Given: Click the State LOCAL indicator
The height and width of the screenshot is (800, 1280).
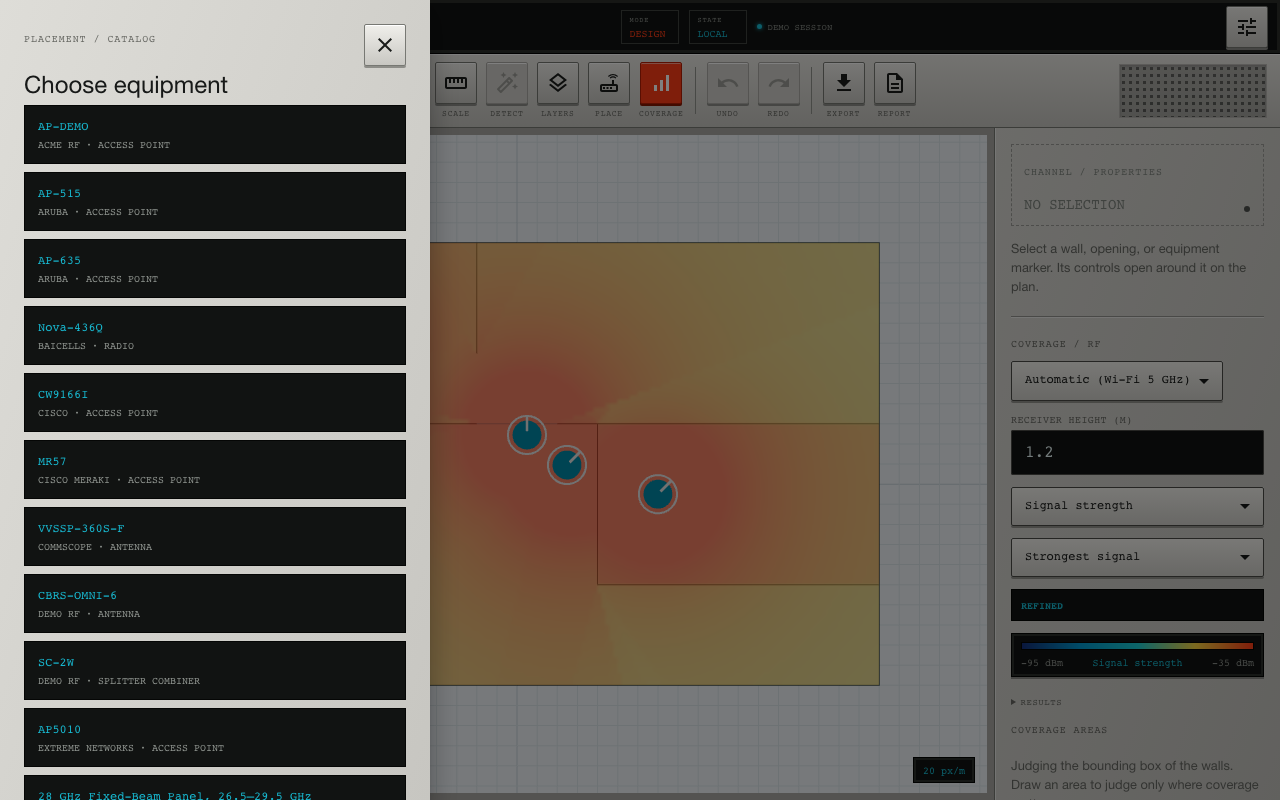Looking at the screenshot, I should [718, 27].
